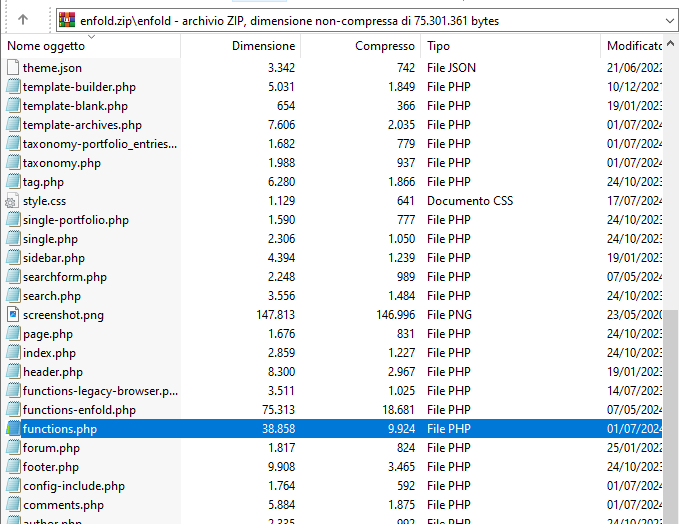Click file name header.php
The width and height of the screenshot is (679, 524).
tap(53, 372)
